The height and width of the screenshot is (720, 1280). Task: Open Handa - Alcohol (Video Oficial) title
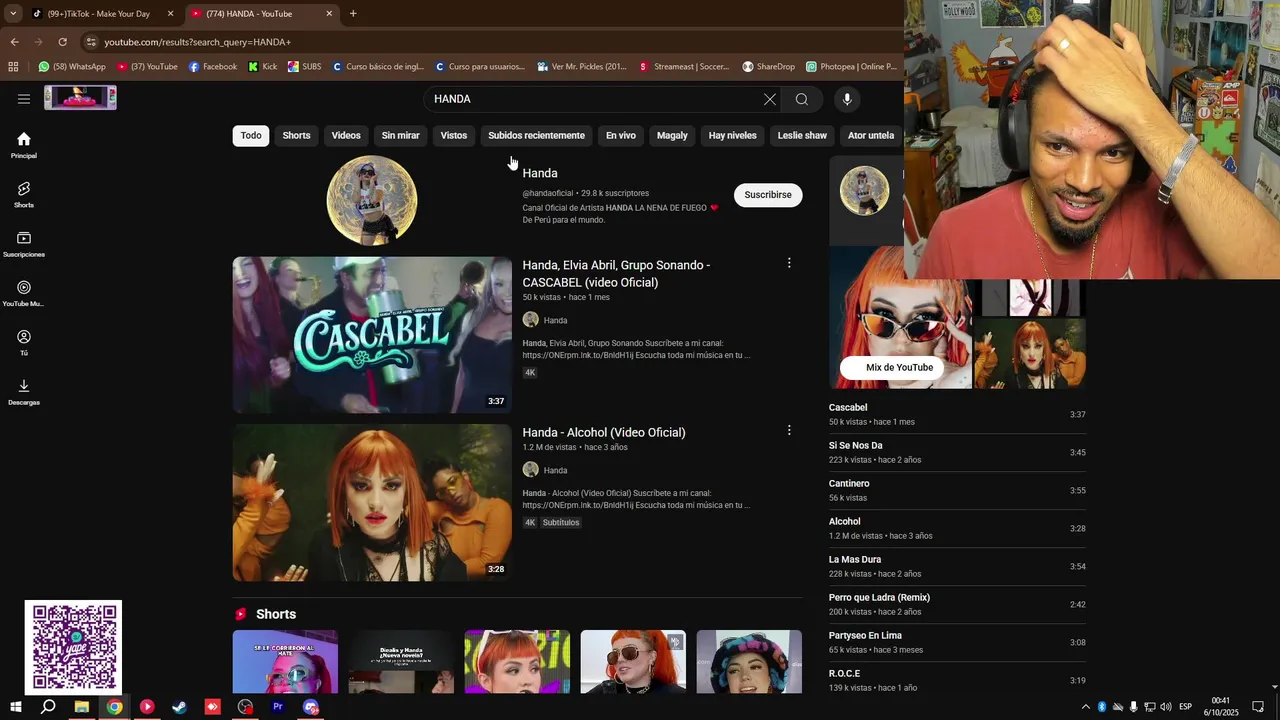click(604, 432)
